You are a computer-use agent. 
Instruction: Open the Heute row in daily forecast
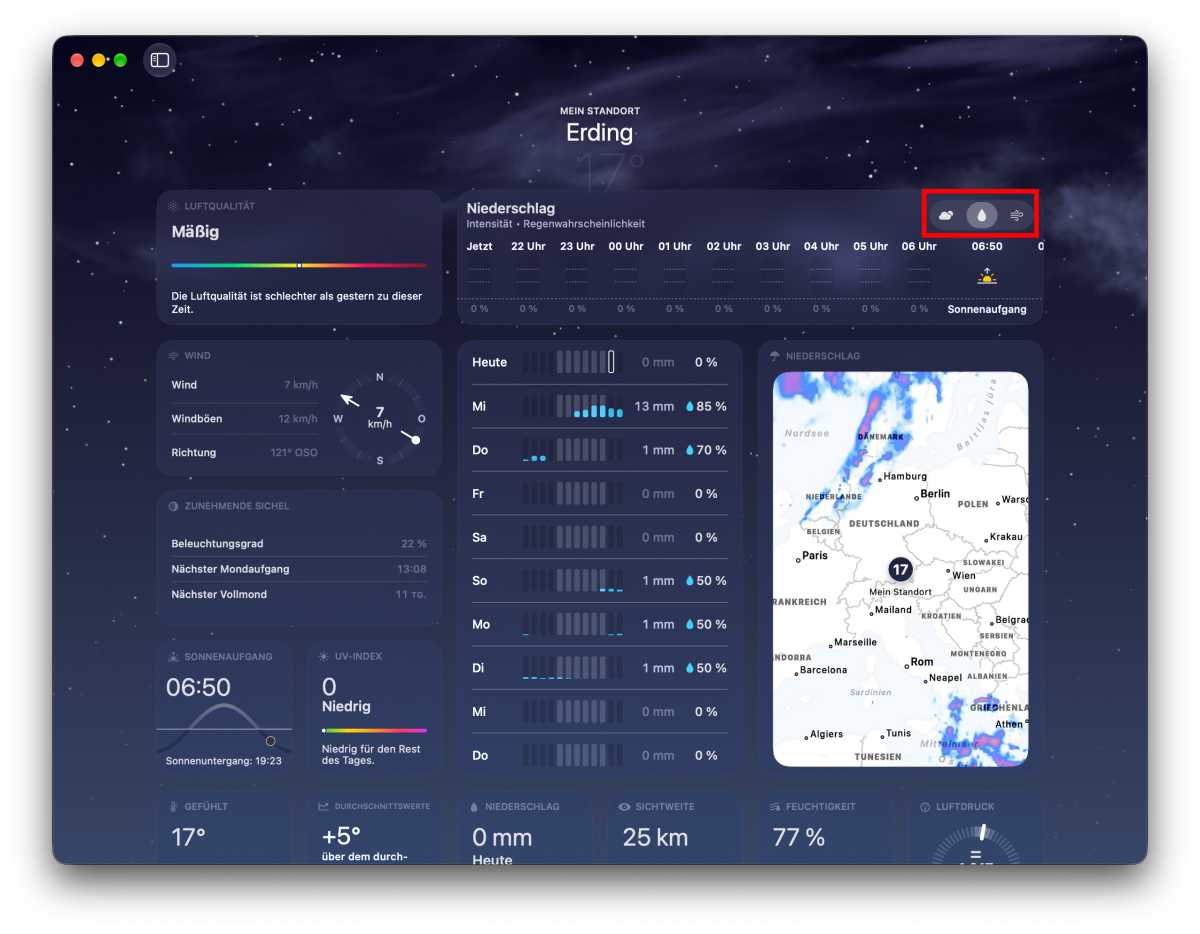(600, 362)
